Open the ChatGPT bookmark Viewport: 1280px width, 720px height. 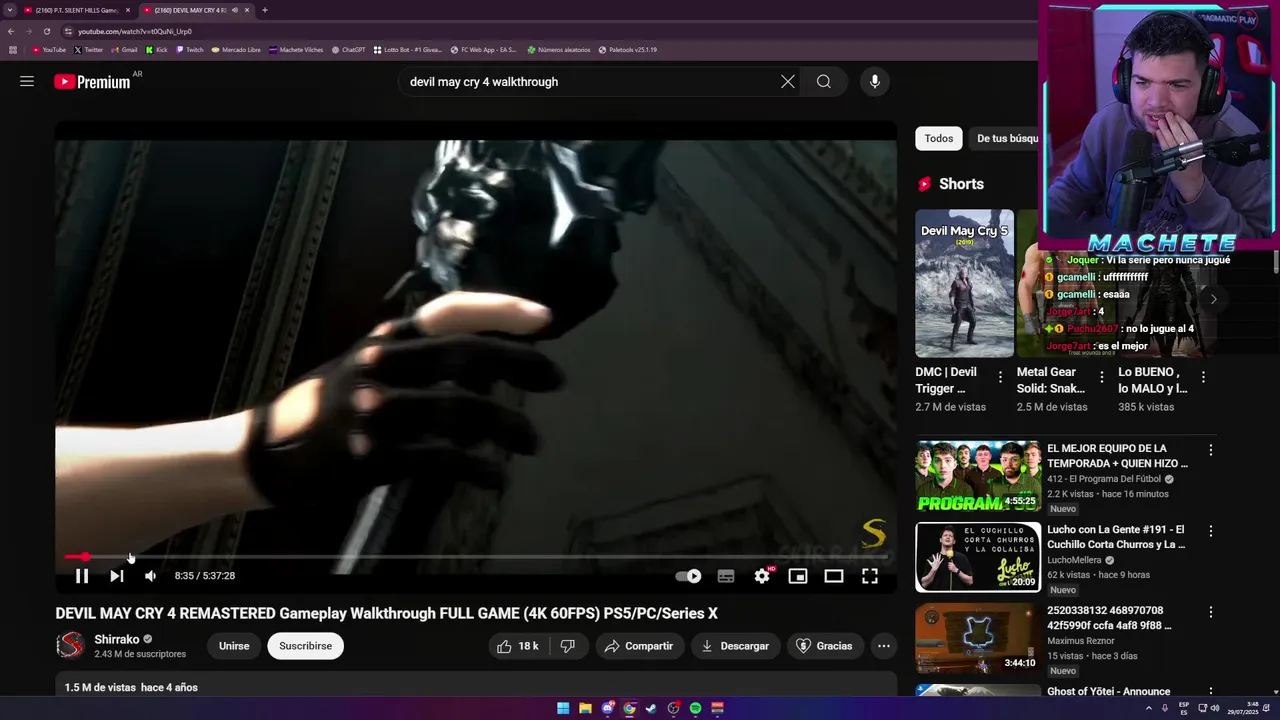pos(348,49)
